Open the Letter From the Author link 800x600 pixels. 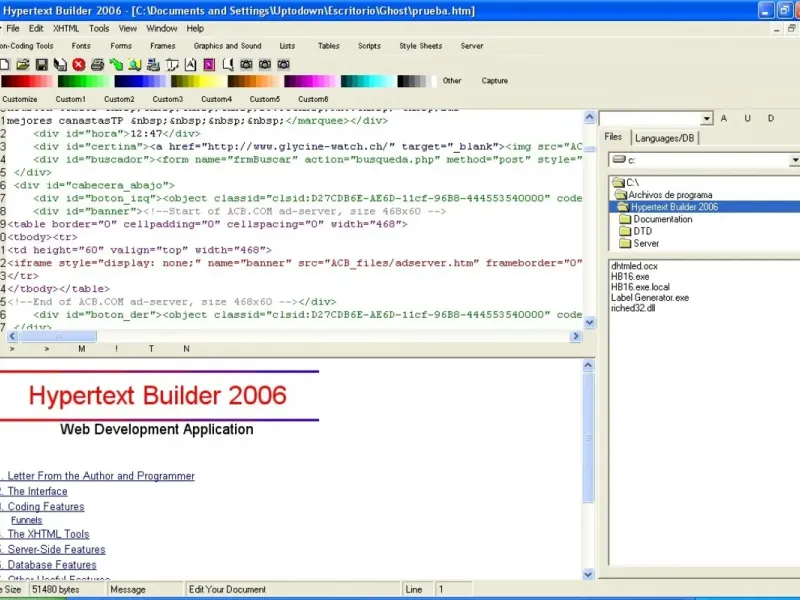point(101,476)
